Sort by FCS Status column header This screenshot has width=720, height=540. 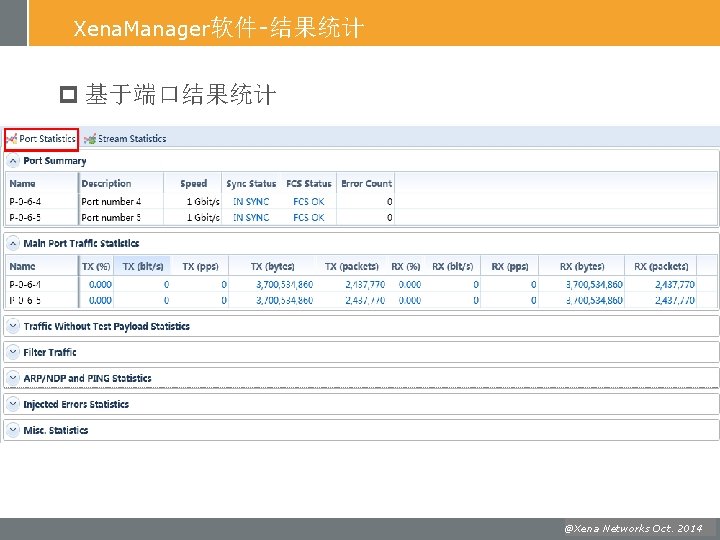pos(309,183)
